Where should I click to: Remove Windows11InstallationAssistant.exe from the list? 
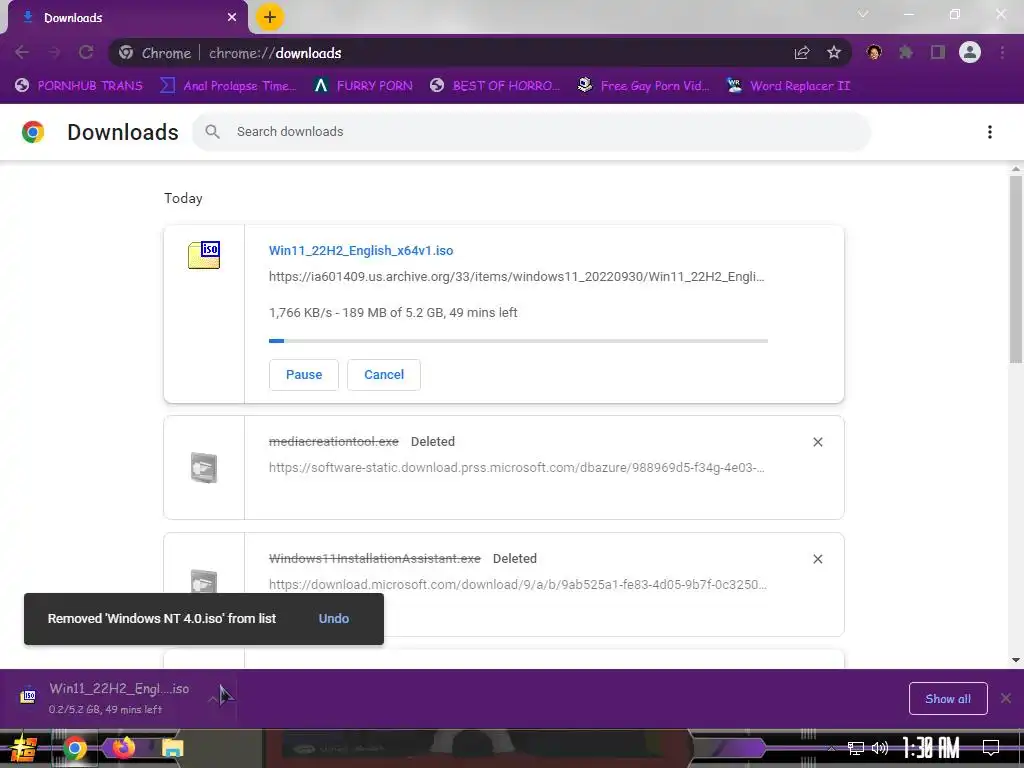[818, 559]
